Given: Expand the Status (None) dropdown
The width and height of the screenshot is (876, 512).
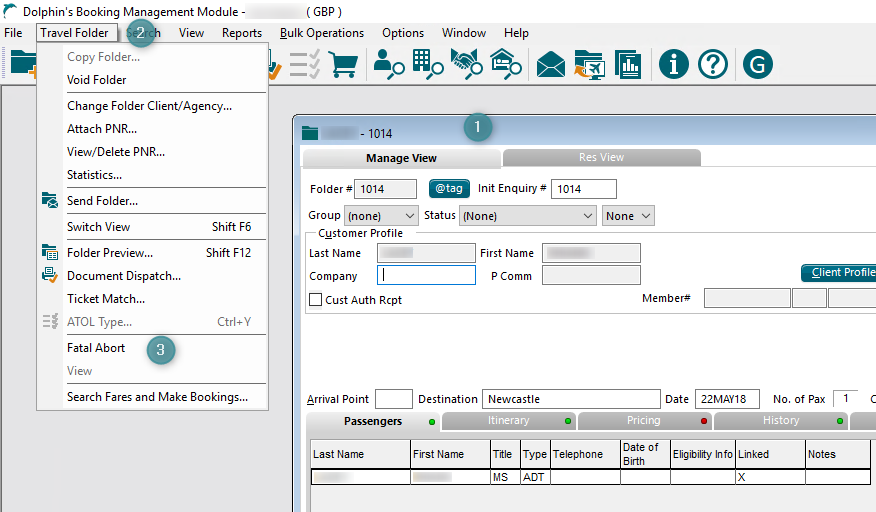Looking at the screenshot, I should [527, 216].
